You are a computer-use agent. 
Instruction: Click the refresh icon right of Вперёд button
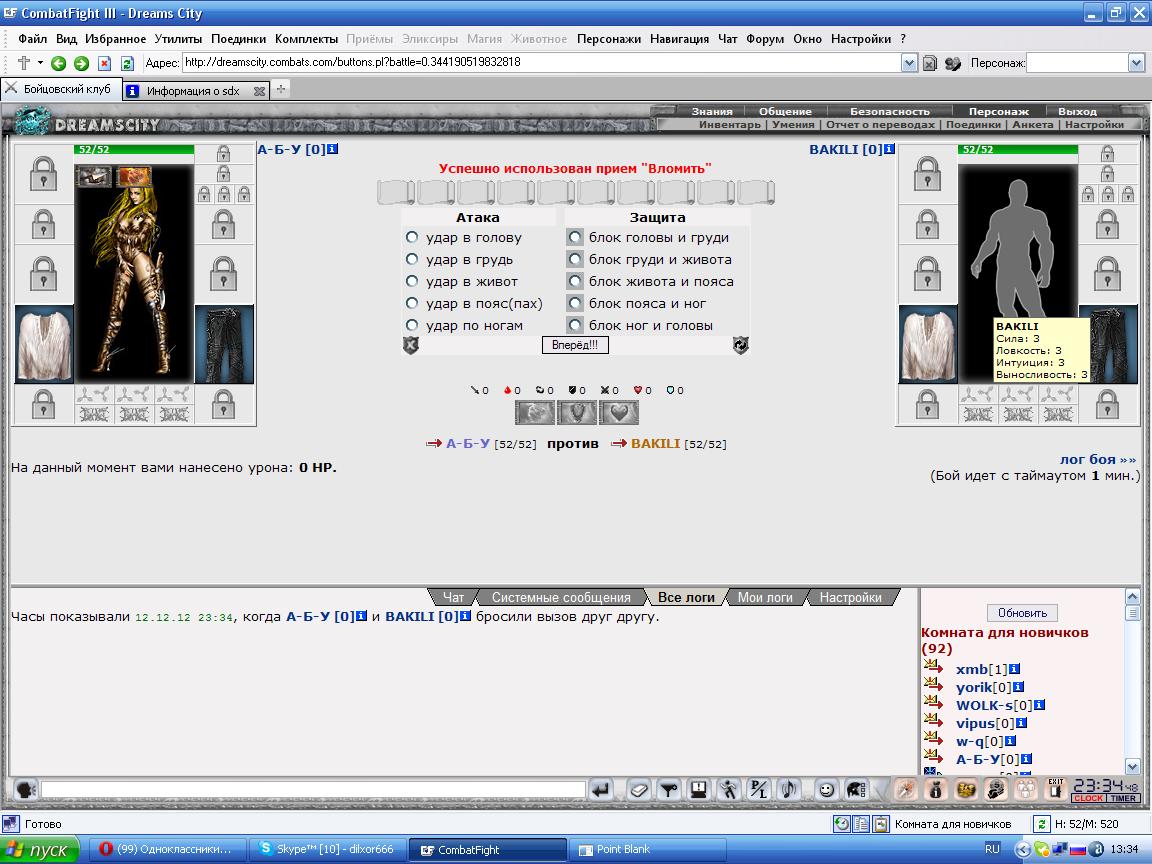[x=741, y=345]
